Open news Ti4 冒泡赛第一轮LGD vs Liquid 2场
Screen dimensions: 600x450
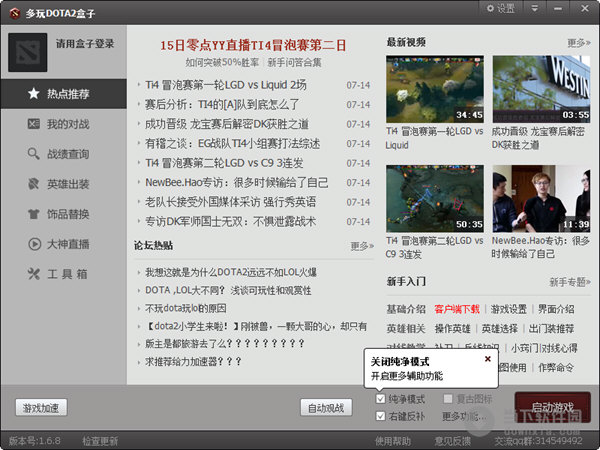(x=226, y=85)
